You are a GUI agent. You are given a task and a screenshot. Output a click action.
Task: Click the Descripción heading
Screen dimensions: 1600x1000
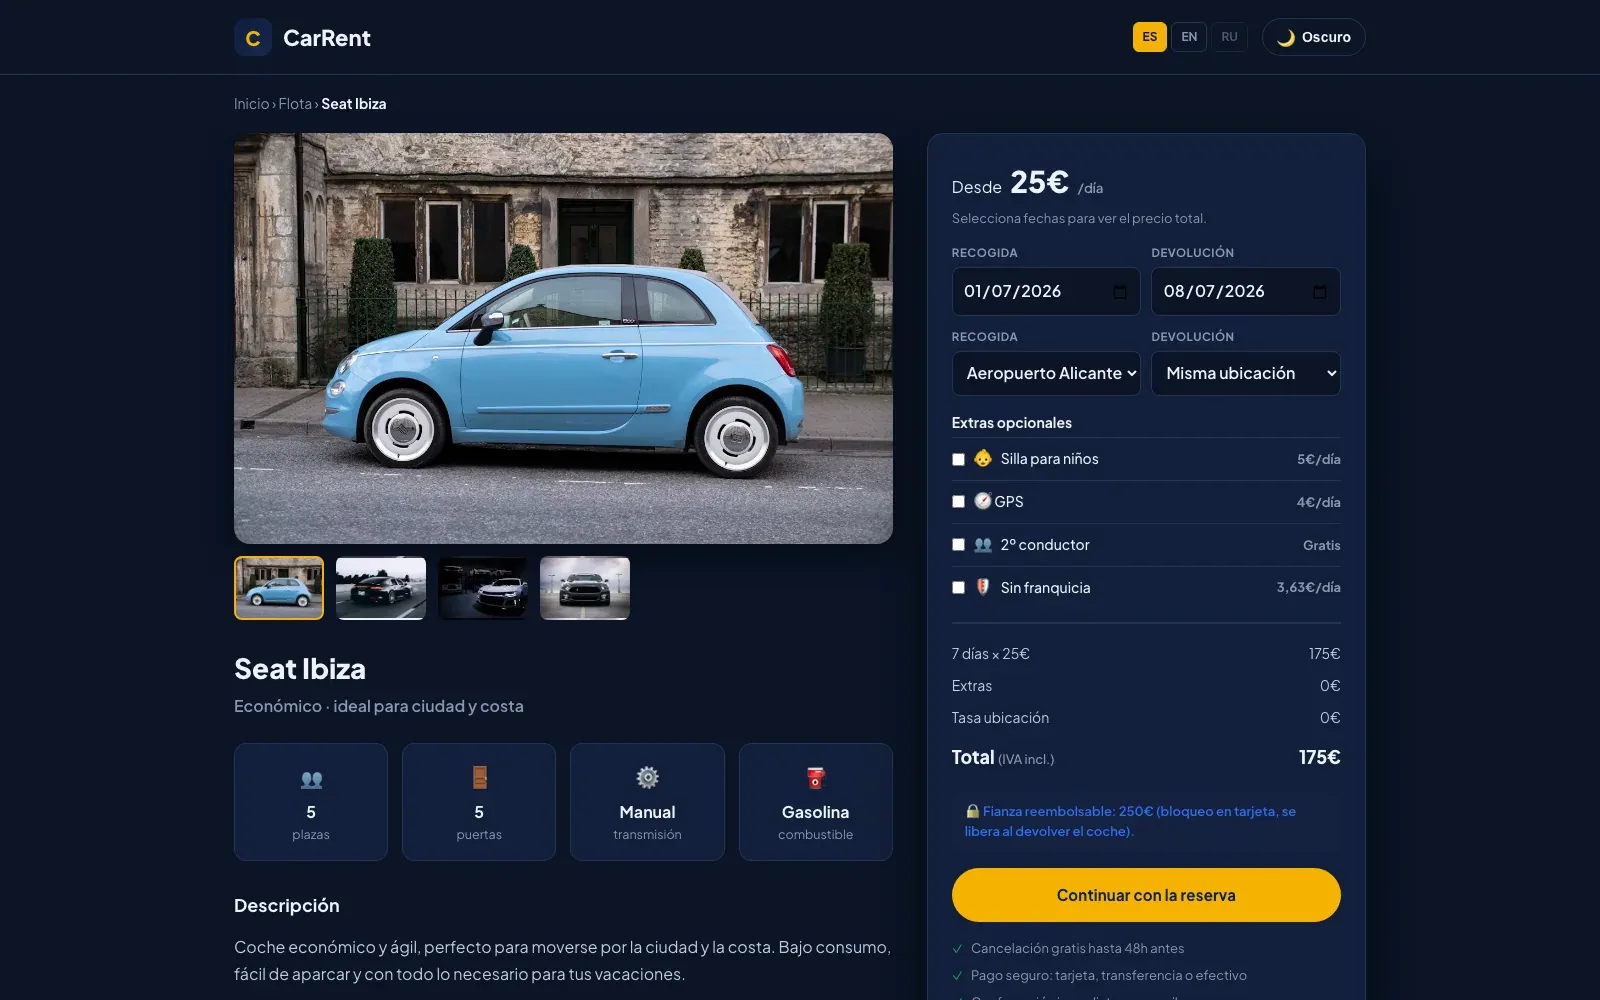pyautogui.click(x=287, y=906)
